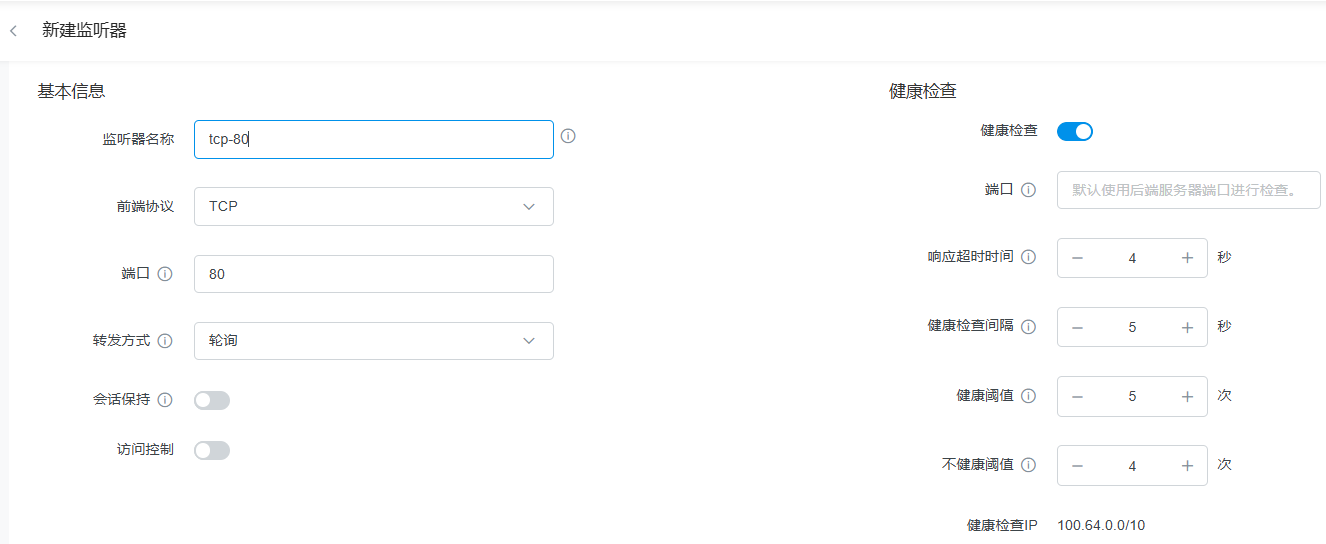Decrease 不健康阈值 with the minus button

coord(1077,466)
